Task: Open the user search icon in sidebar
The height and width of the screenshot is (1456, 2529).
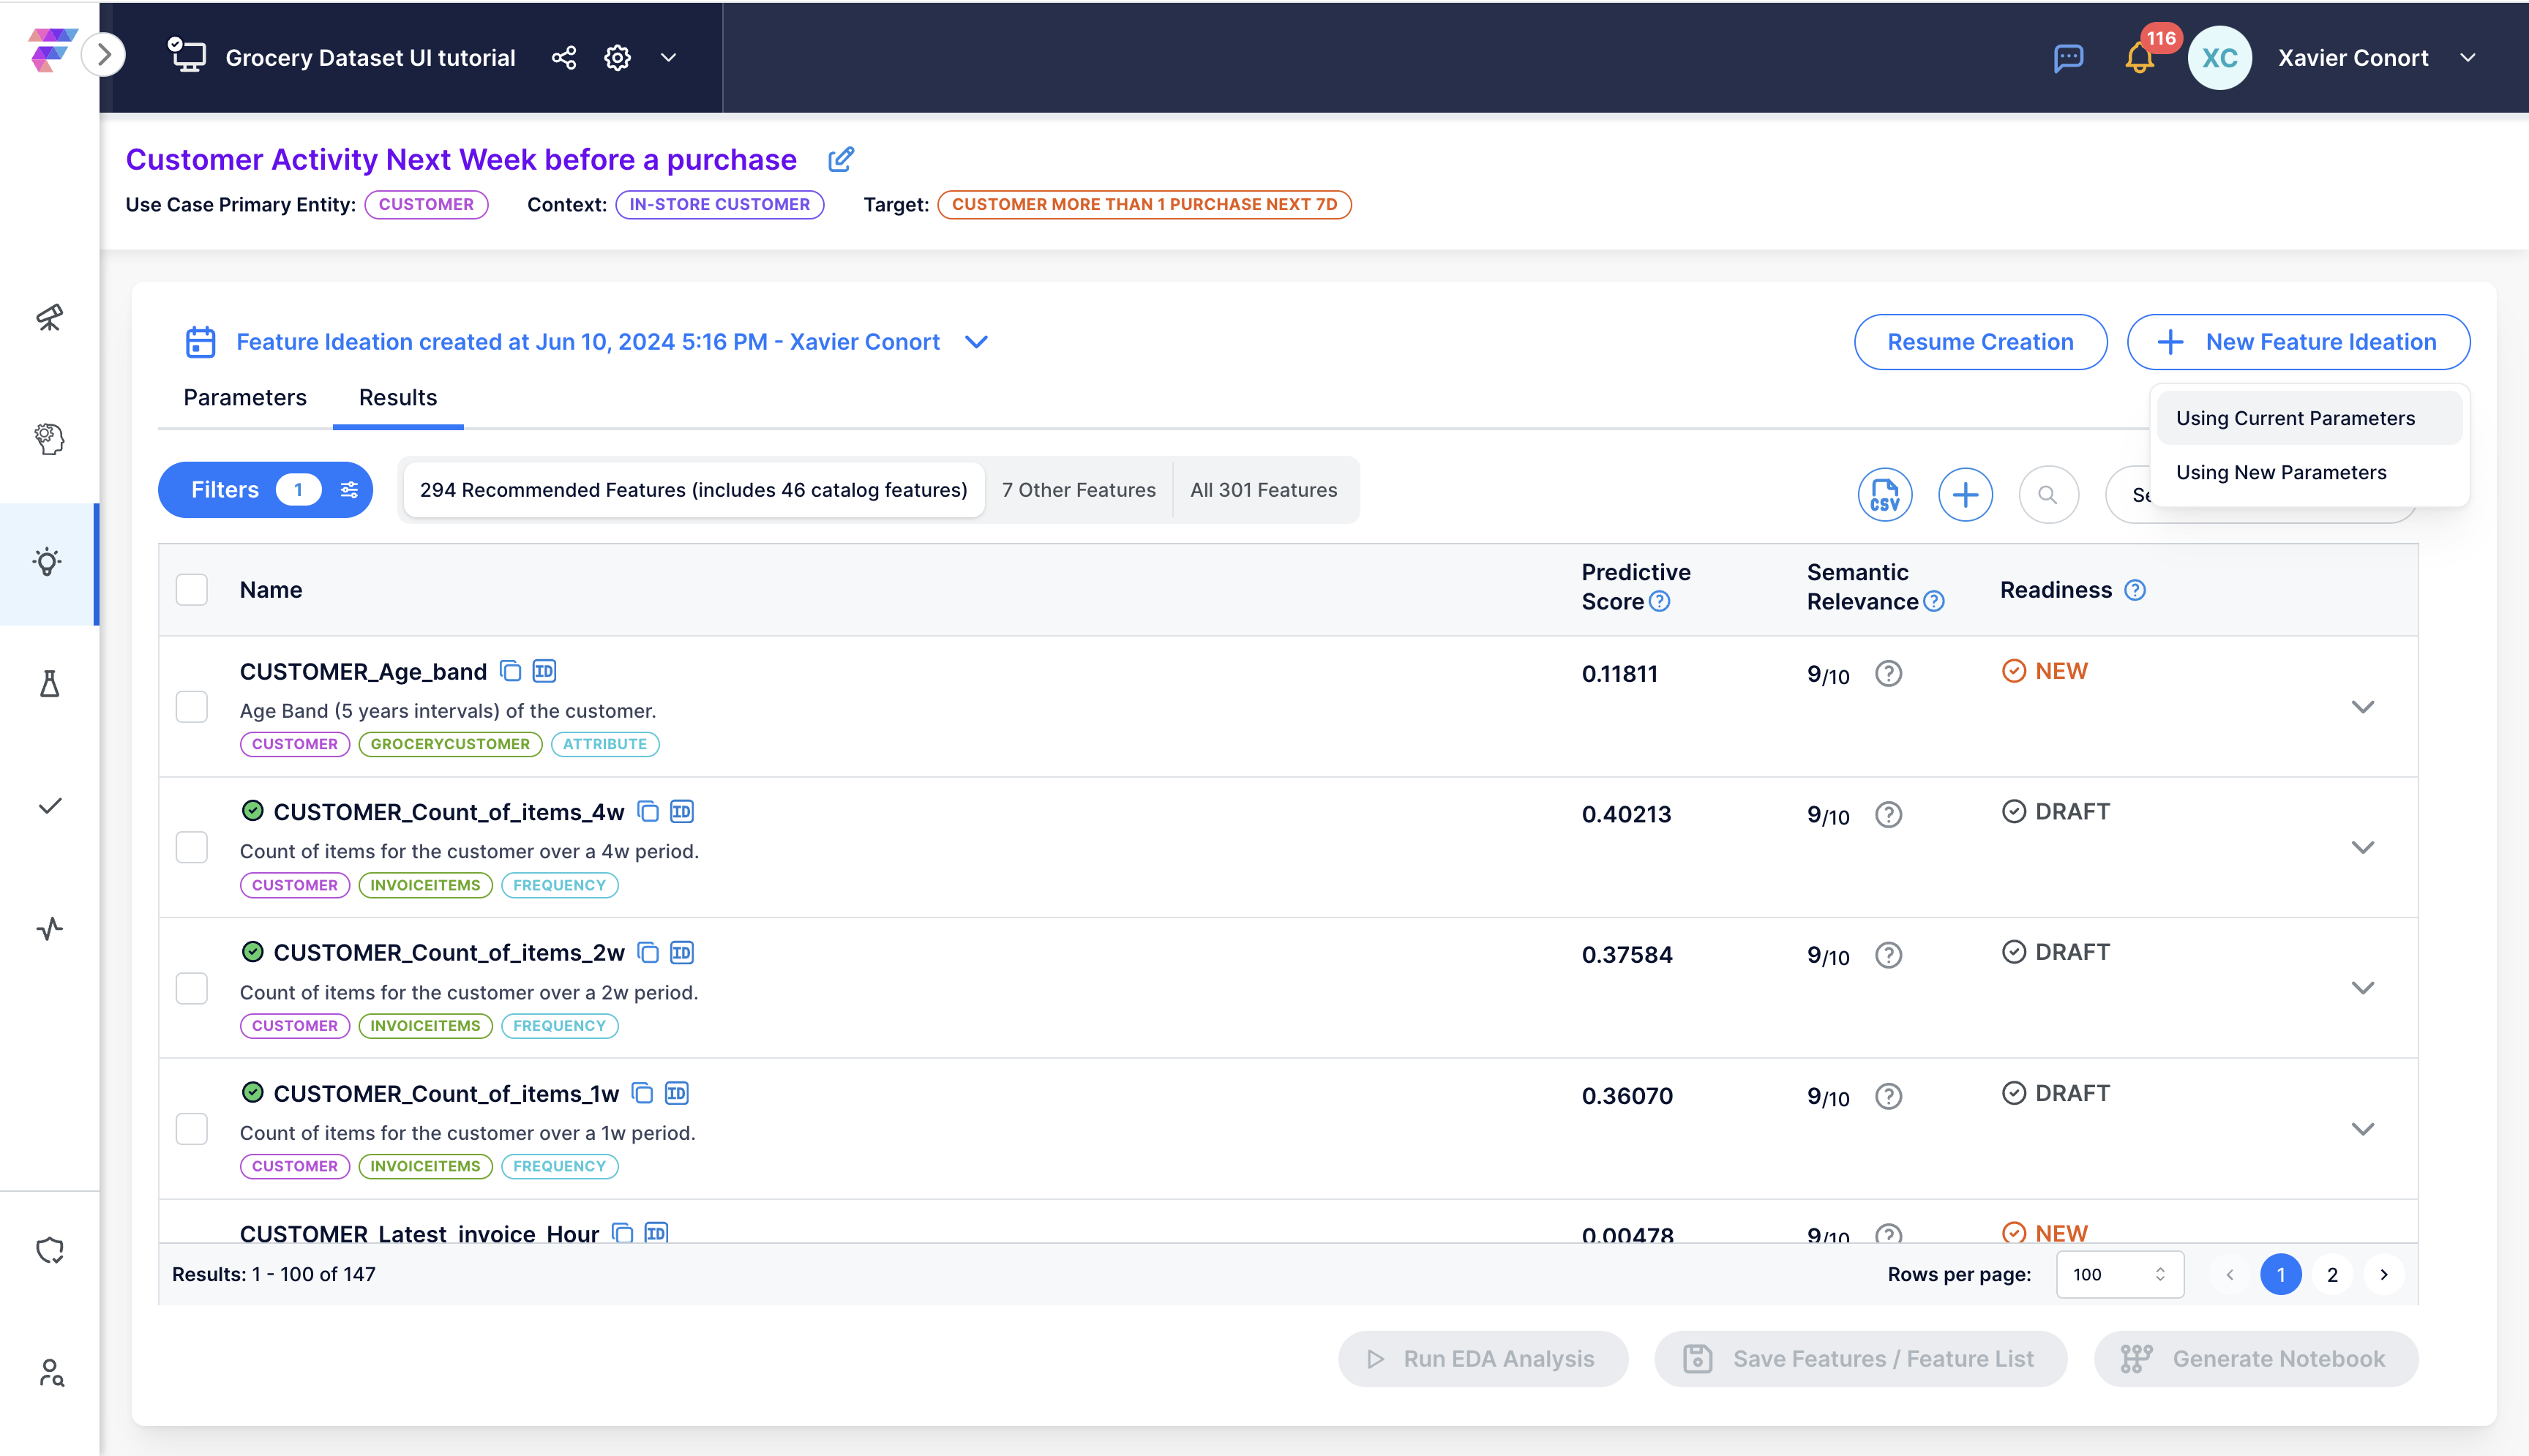Action: click(x=50, y=1373)
